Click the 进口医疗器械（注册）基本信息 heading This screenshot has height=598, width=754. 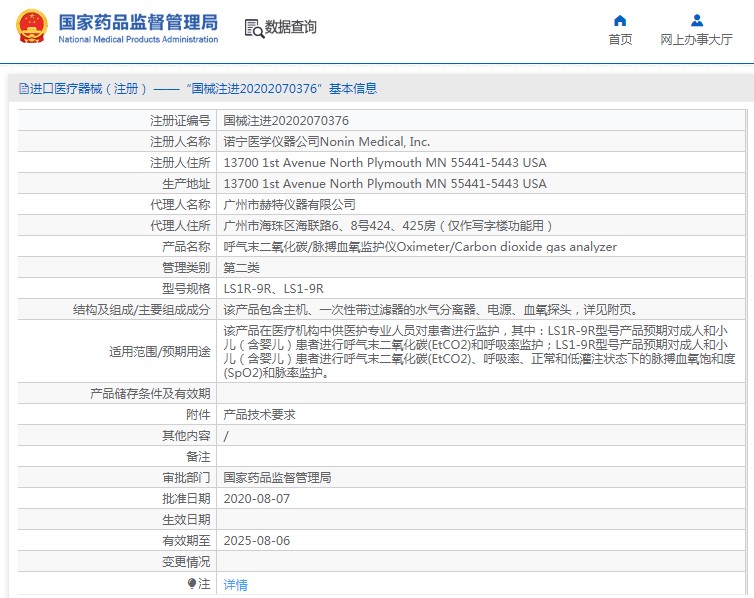click(198, 88)
